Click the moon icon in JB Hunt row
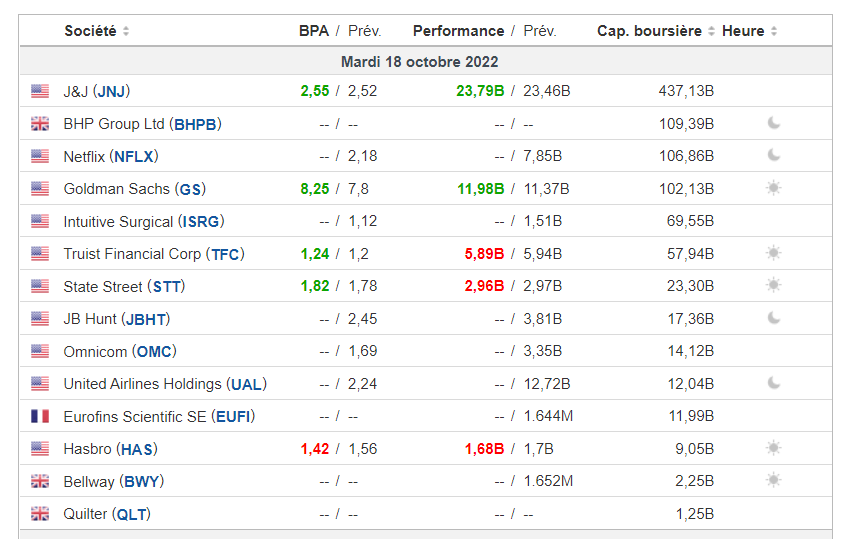This screenshot has height=539, width=841. [773, 318]
